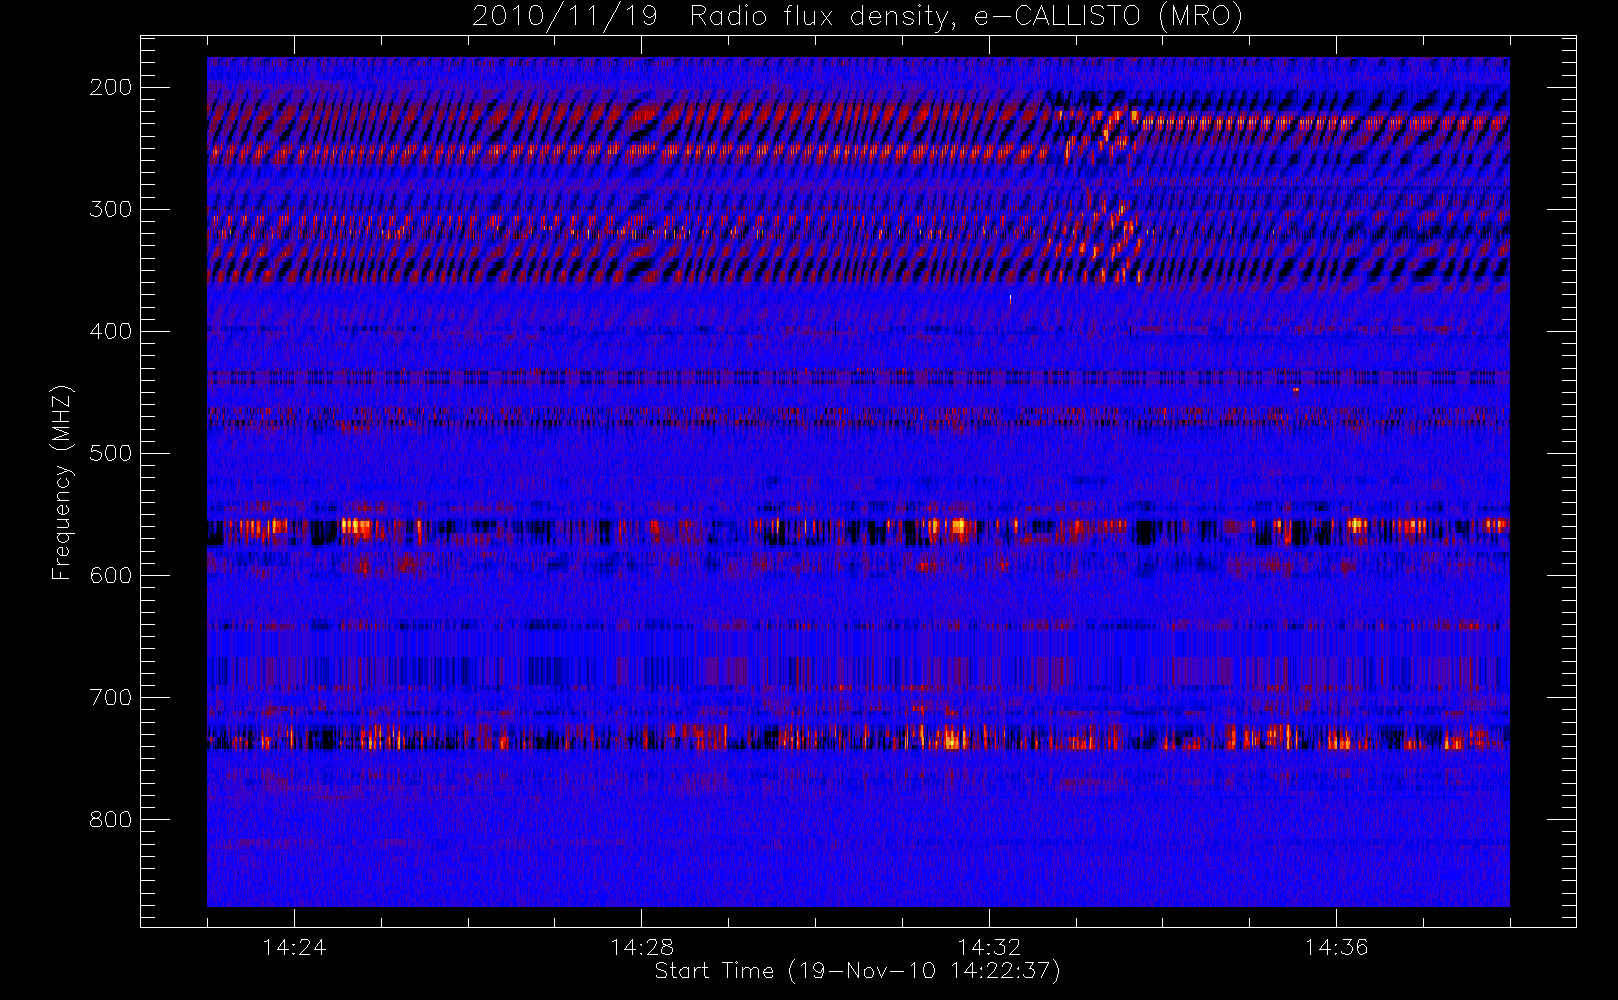Click the 700 frequency tick label
Screen dimensions: 1618x1000
coord(110,697)
